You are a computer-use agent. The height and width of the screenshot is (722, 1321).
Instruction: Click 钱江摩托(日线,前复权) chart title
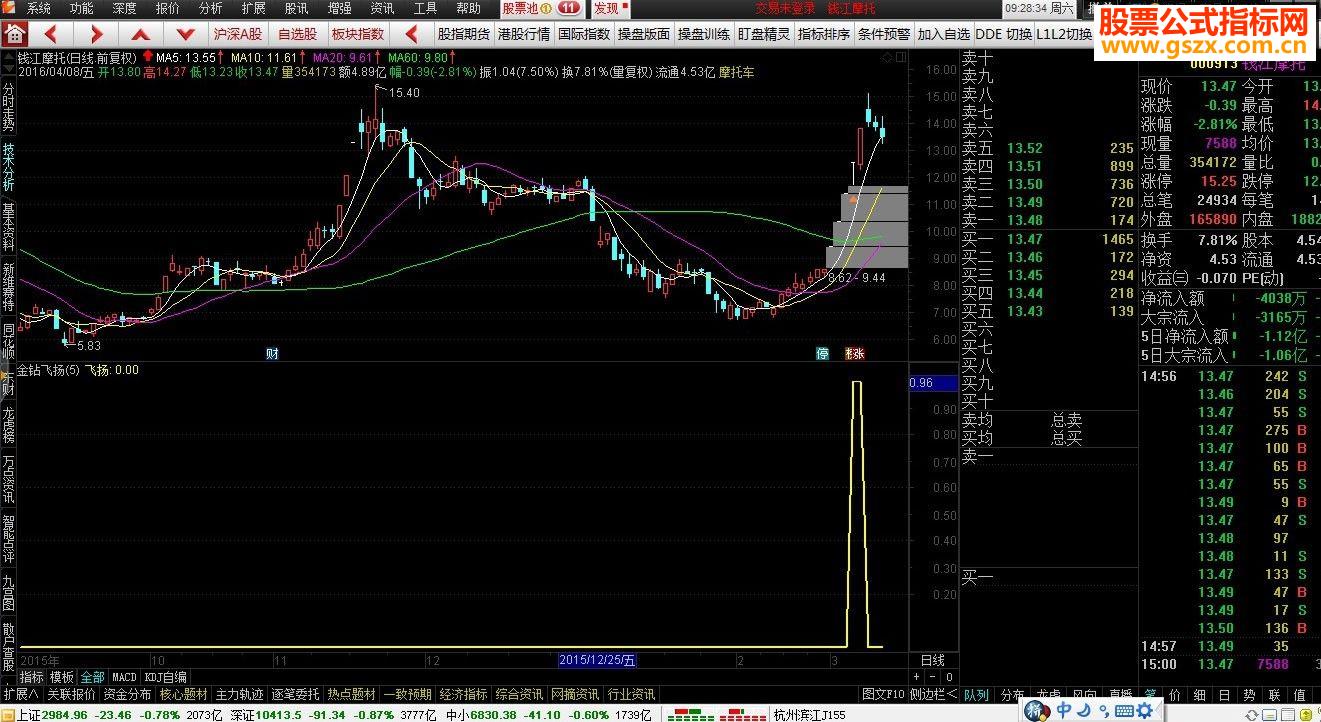point(76,57)
